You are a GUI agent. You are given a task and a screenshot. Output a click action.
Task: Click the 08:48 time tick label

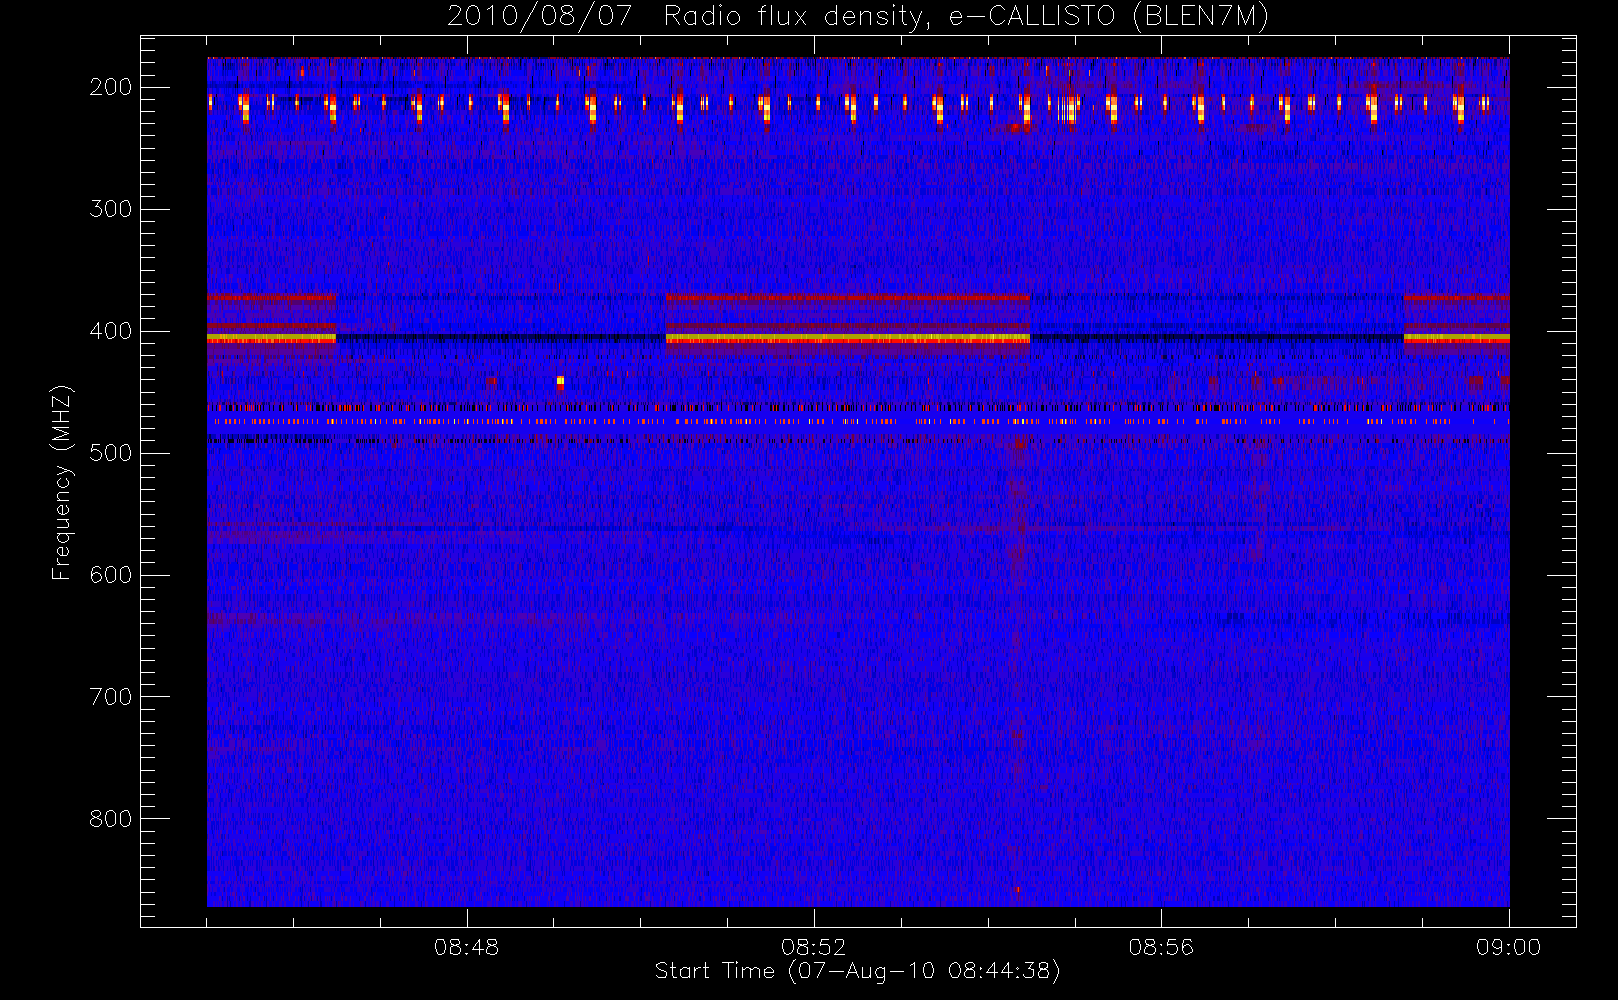[x=466, y=947]
